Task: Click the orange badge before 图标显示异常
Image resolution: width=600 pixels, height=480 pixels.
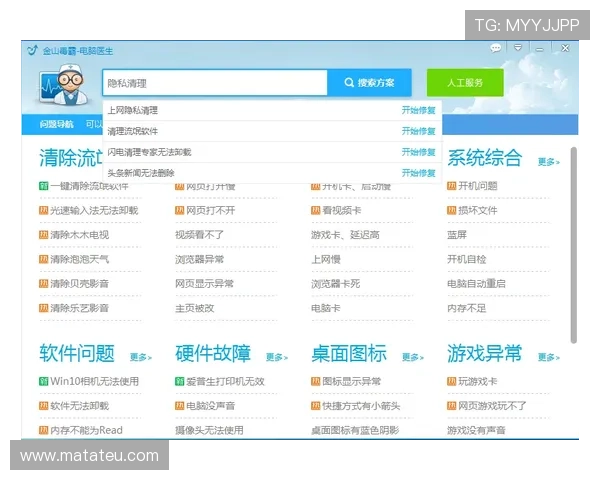Action: [x=315, y=381]
